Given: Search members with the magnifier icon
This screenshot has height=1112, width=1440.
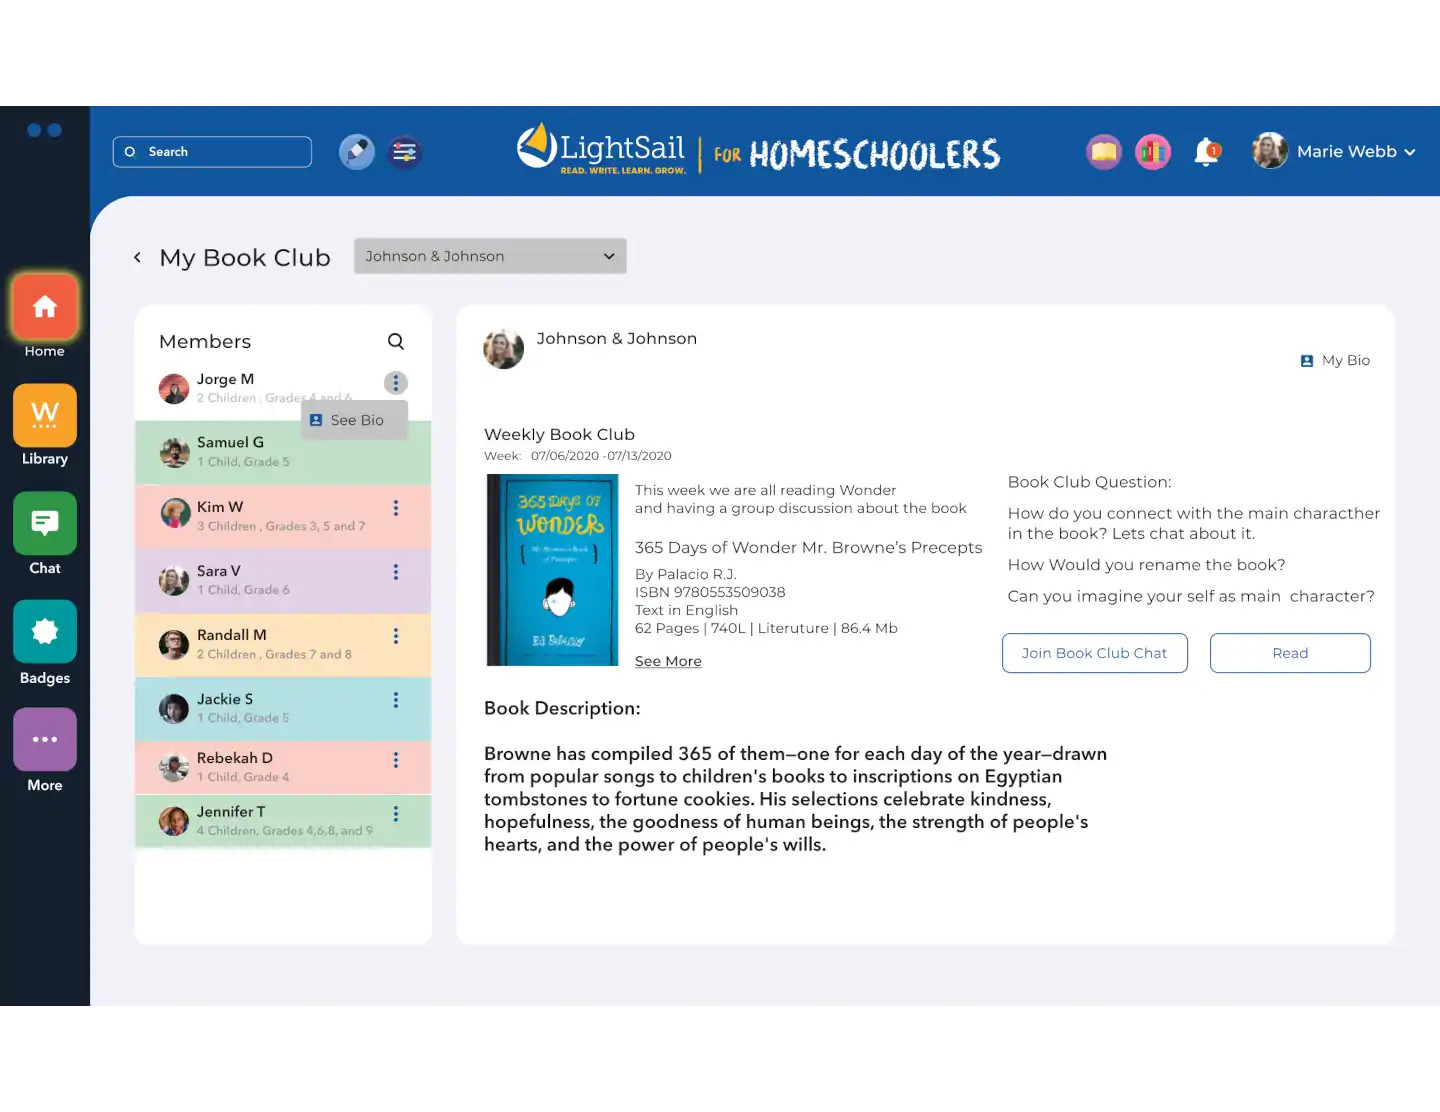Looking at the screenshot, I should 396,342.
